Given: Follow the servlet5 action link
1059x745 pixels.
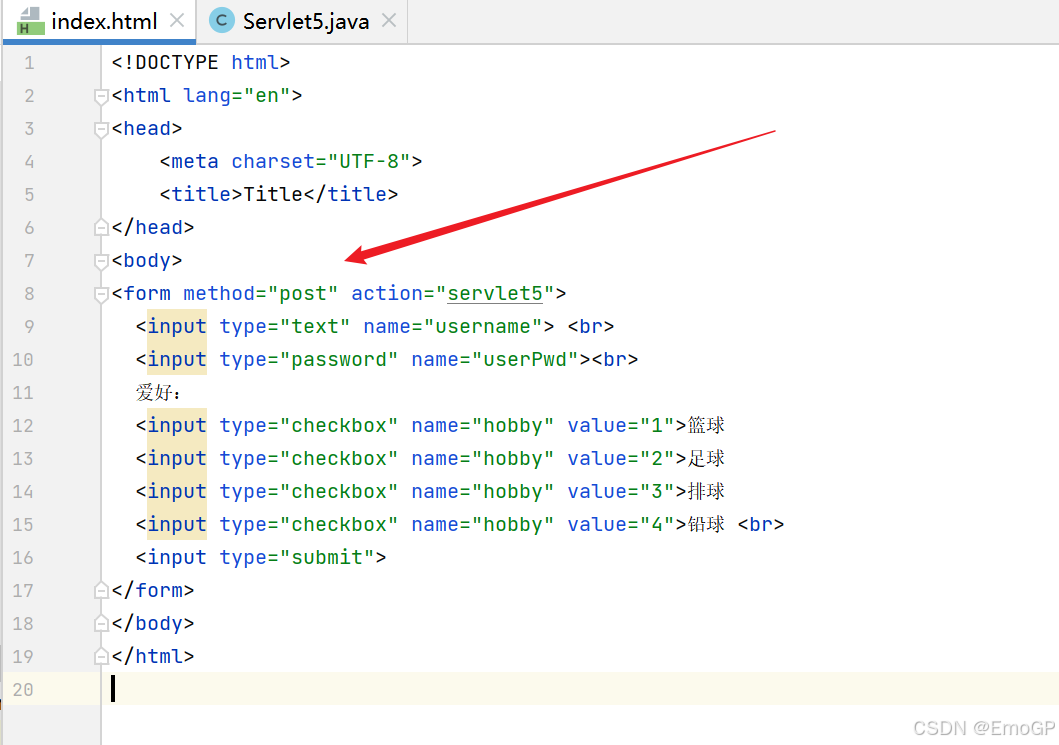Looking at the screenshot, I should pos(495,294).
